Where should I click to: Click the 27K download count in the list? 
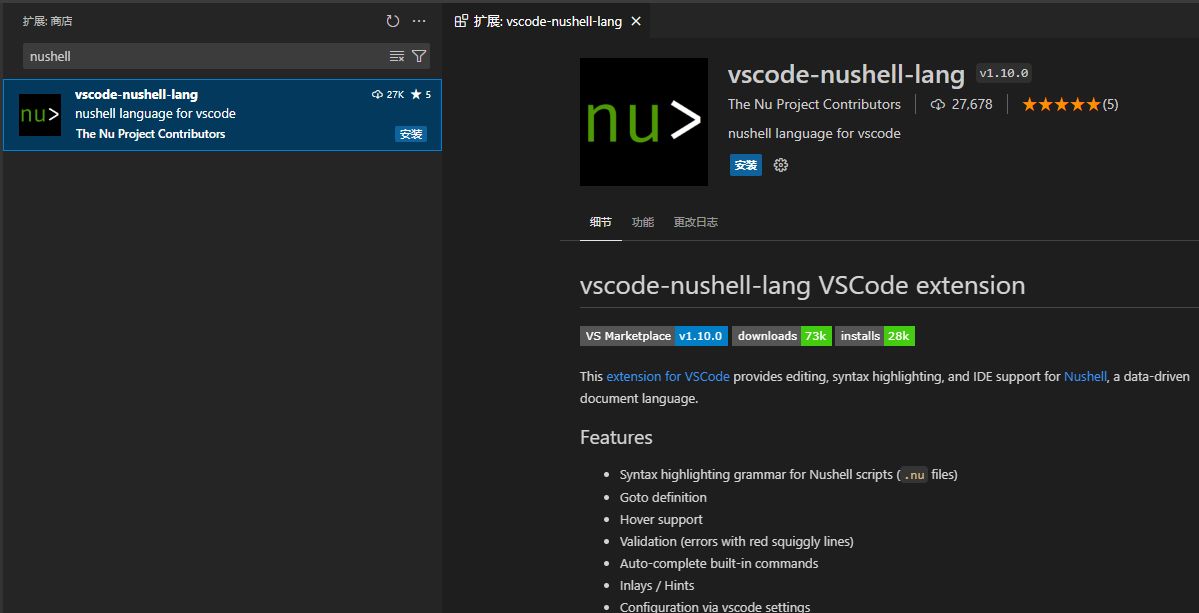click(388, 95)
